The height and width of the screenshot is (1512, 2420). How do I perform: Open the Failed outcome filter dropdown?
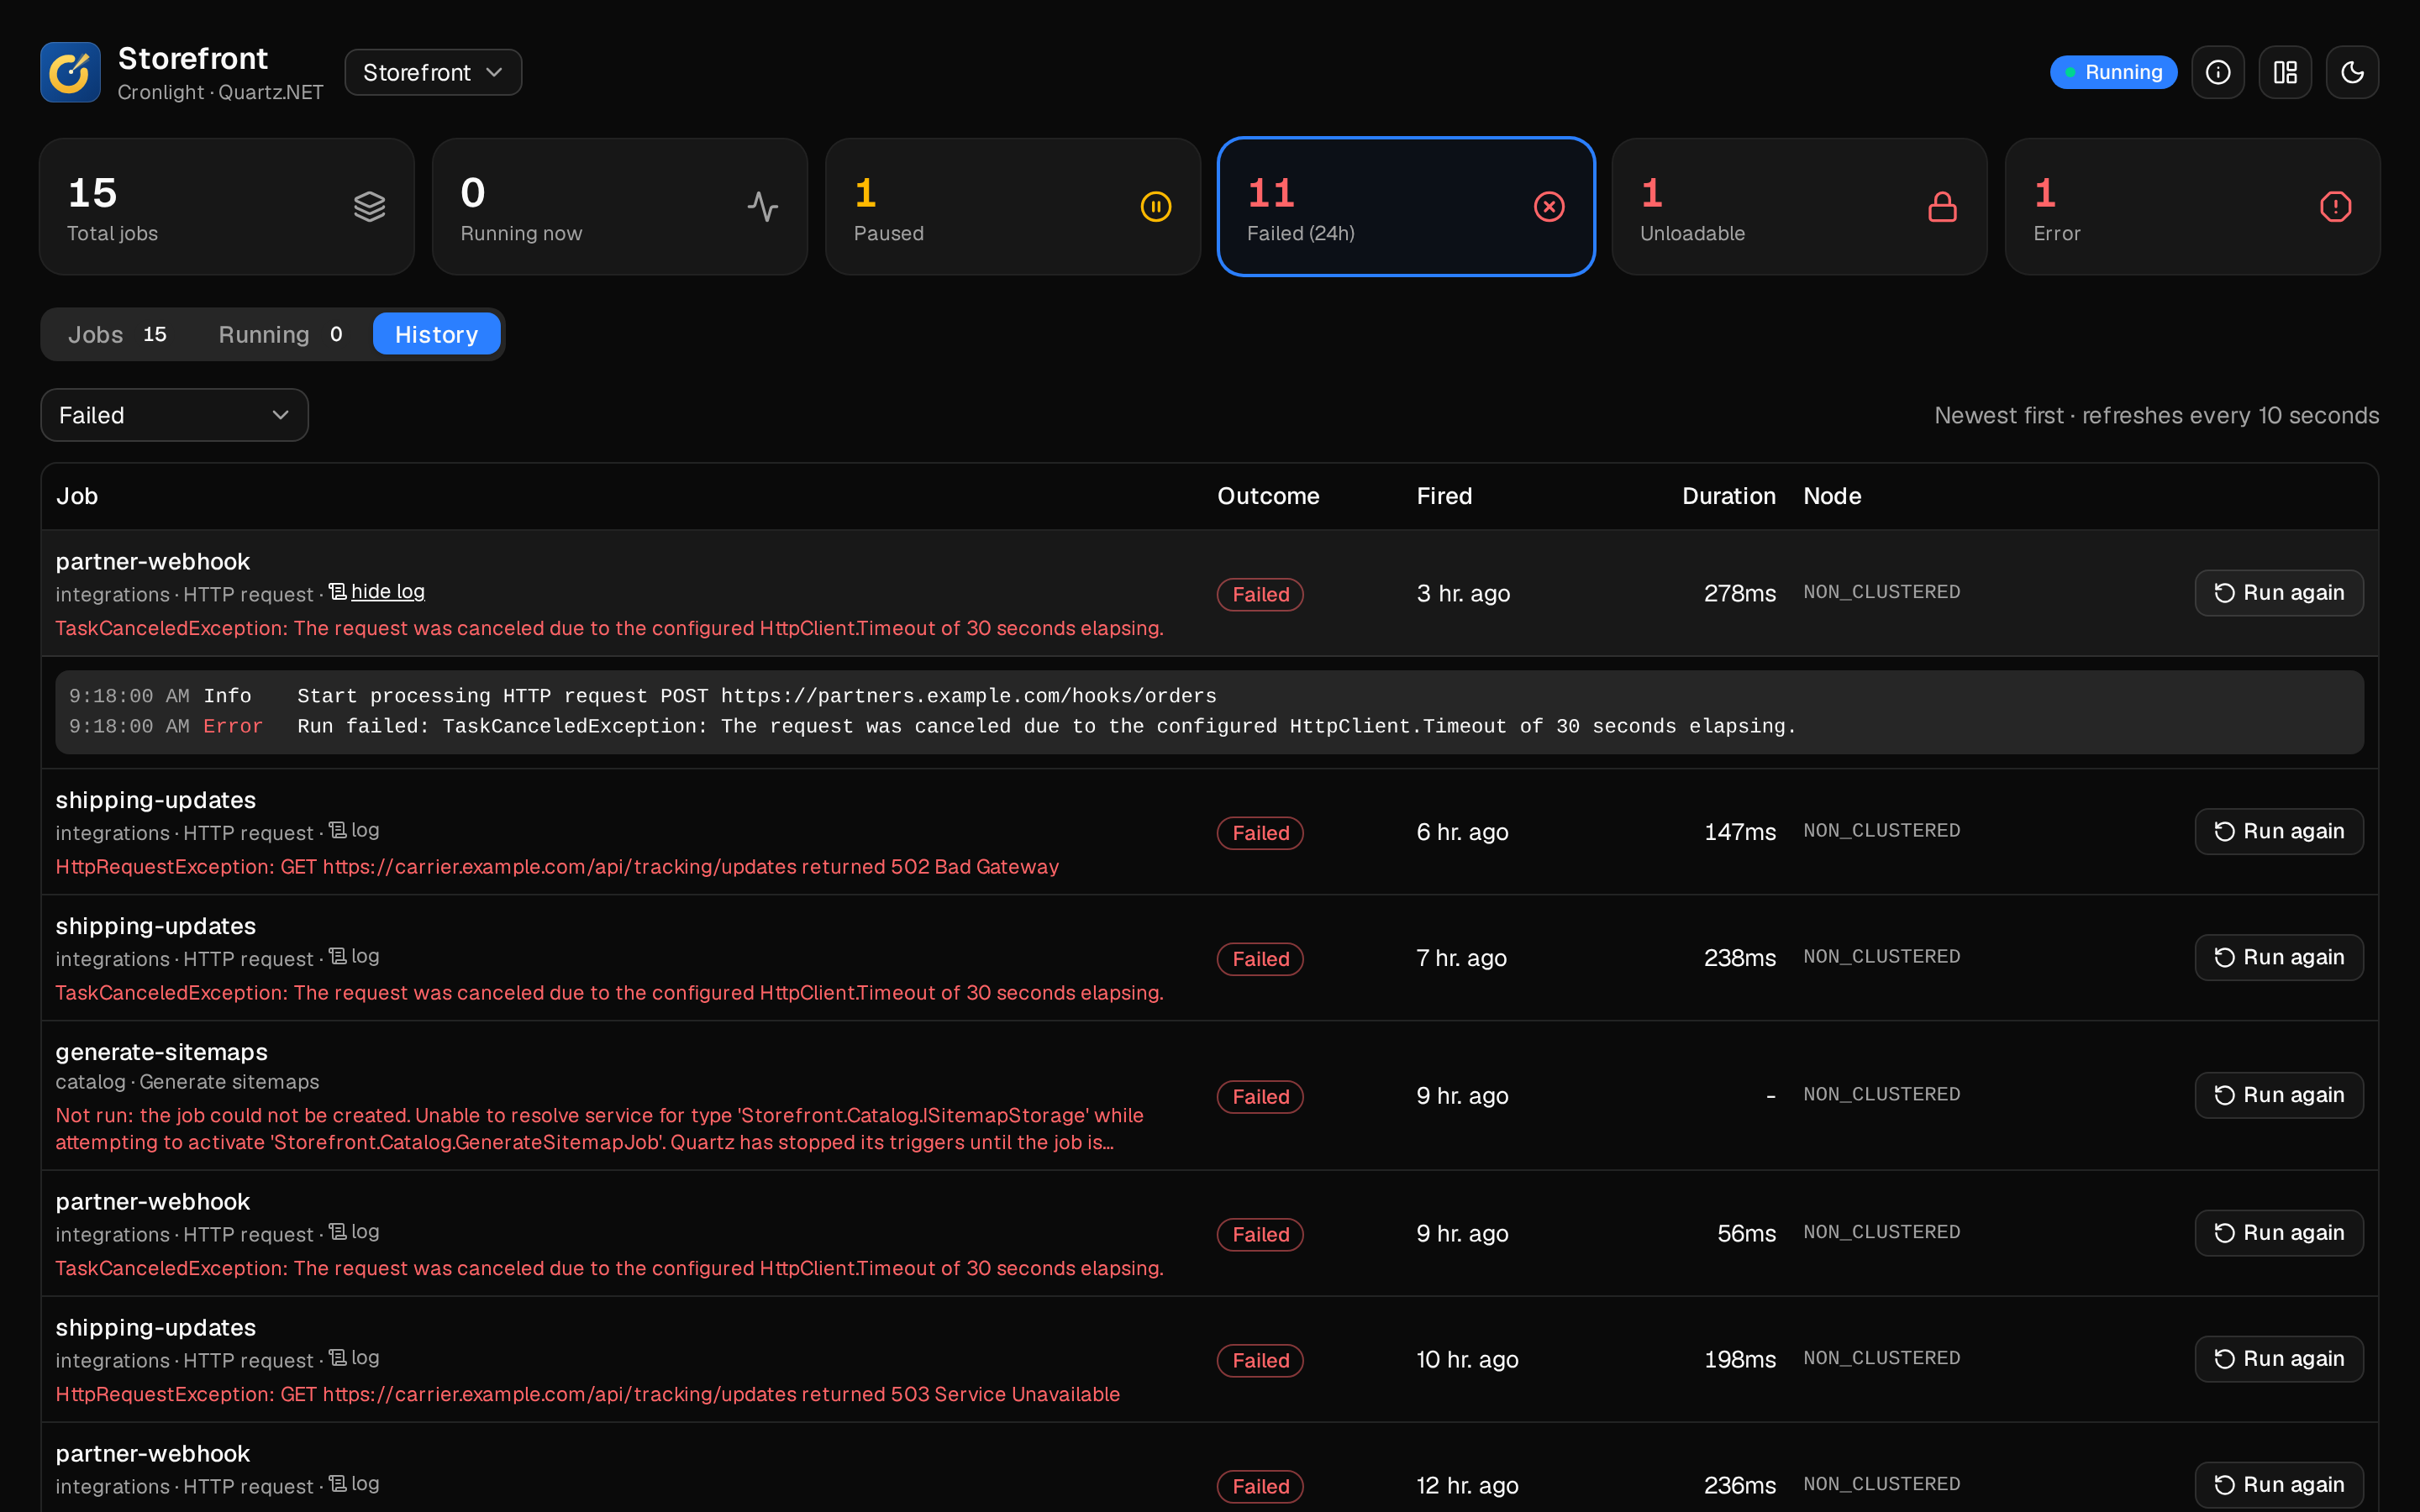(175, 415)
